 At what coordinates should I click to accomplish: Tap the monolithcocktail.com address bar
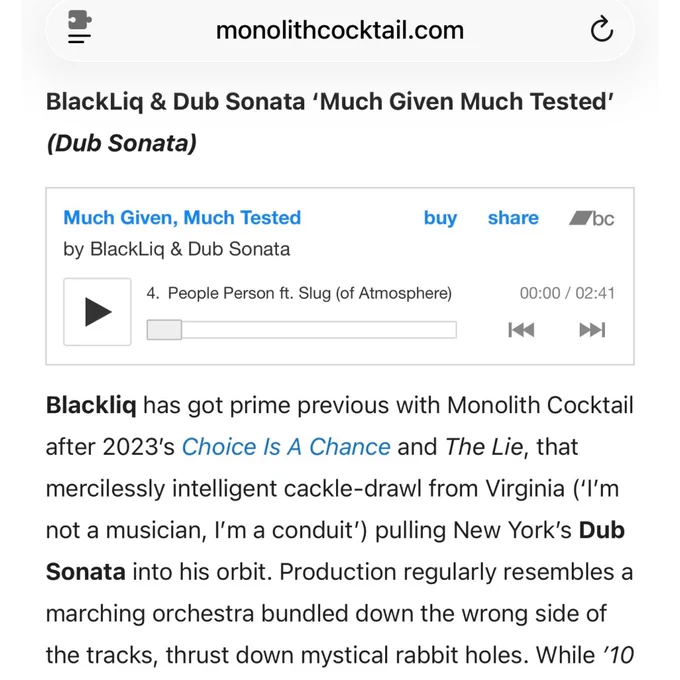tap(340, 30)
